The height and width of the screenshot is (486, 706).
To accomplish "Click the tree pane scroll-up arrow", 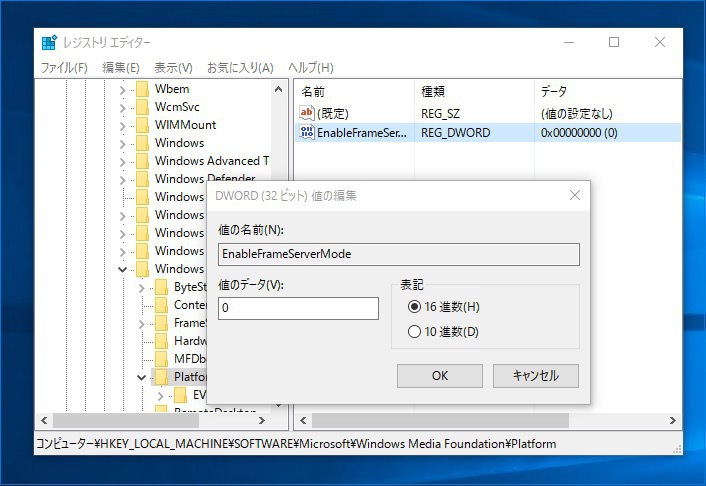I will click(278, 89).
